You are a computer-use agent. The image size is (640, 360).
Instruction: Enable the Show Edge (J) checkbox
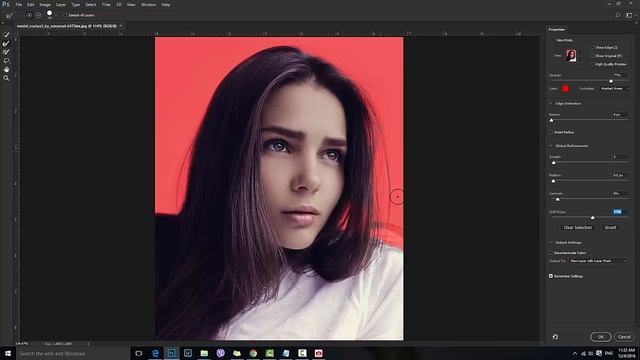click(592, 47)
